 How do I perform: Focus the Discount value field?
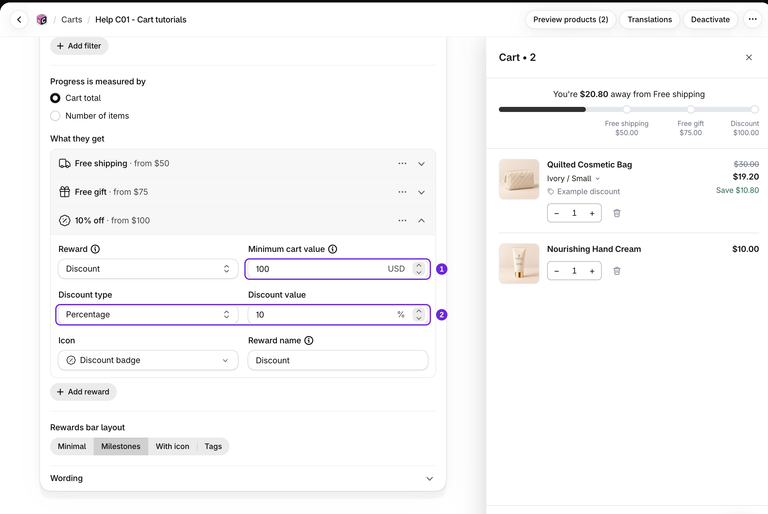pos(337,315)
